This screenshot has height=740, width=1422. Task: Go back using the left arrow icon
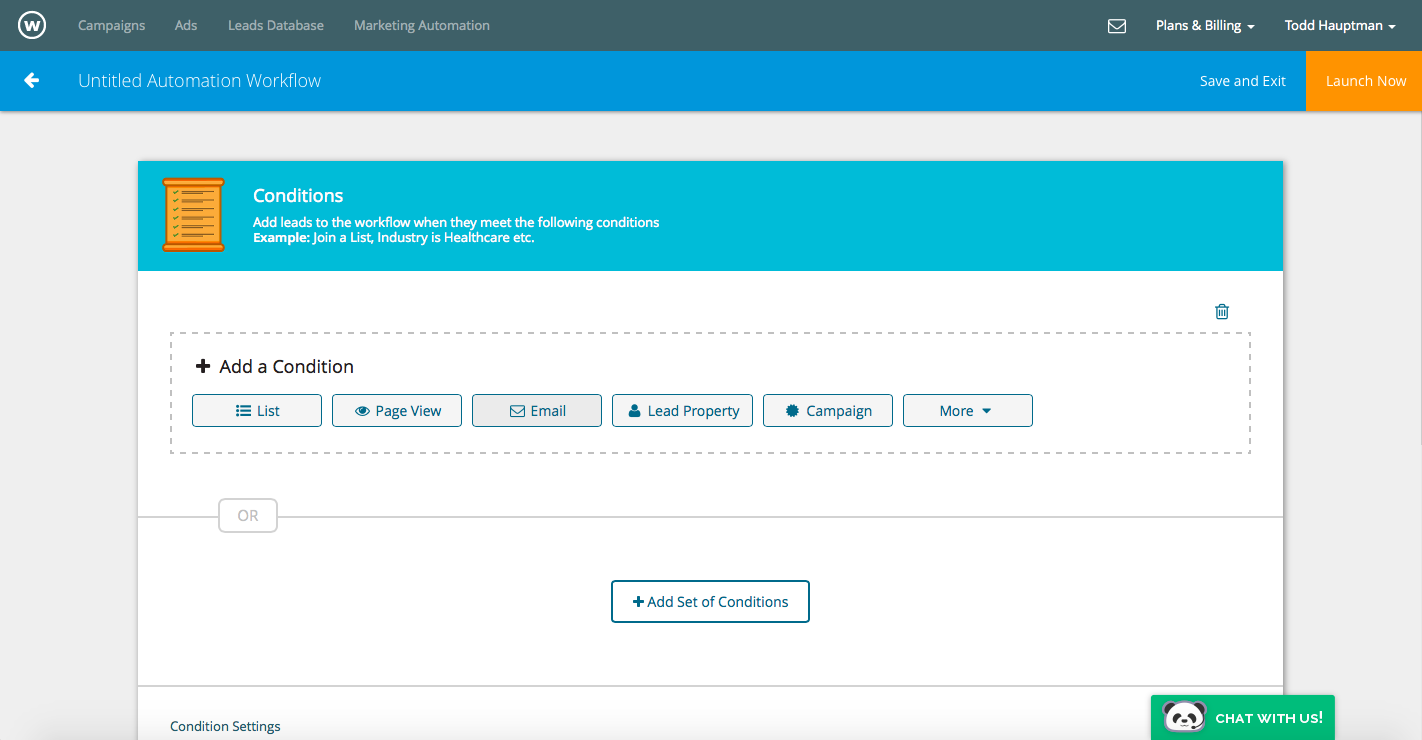[32, 80]
